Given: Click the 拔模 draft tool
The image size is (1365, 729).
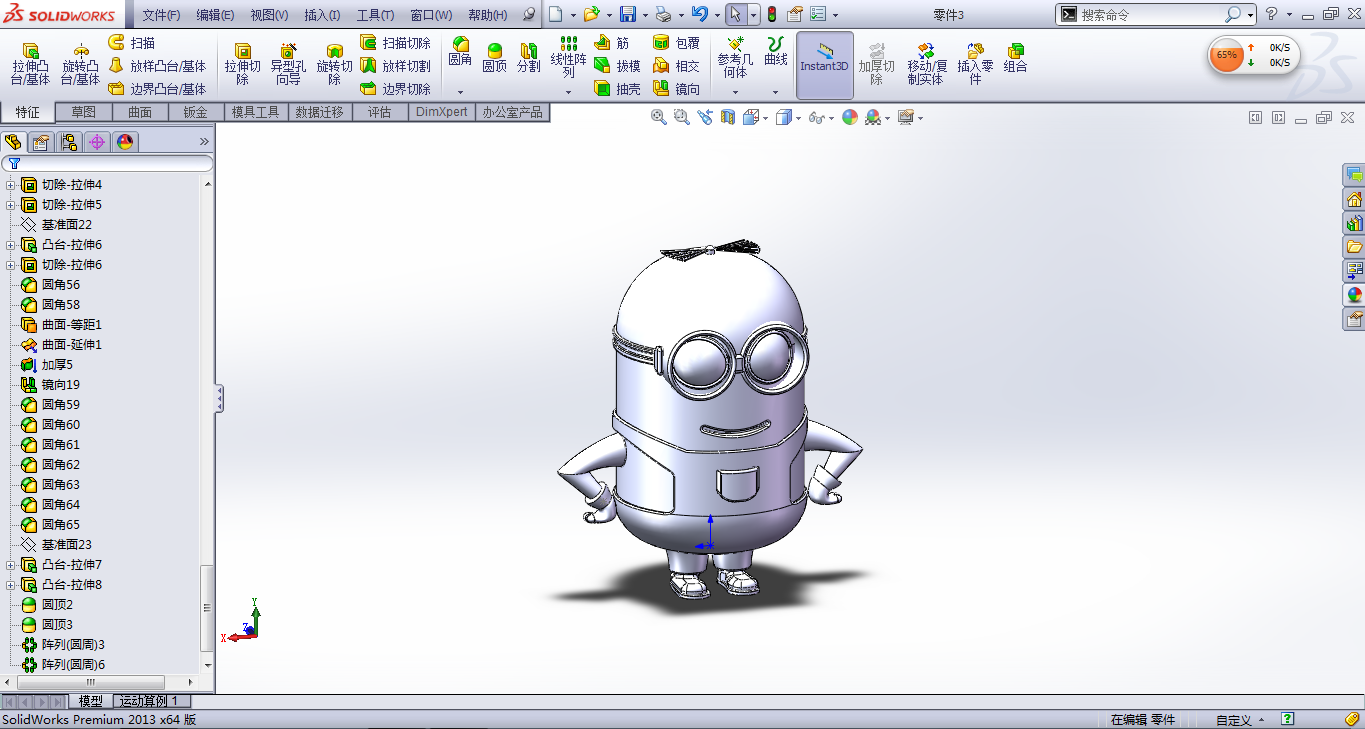Looking at the screenshot, I should point(617,66).
